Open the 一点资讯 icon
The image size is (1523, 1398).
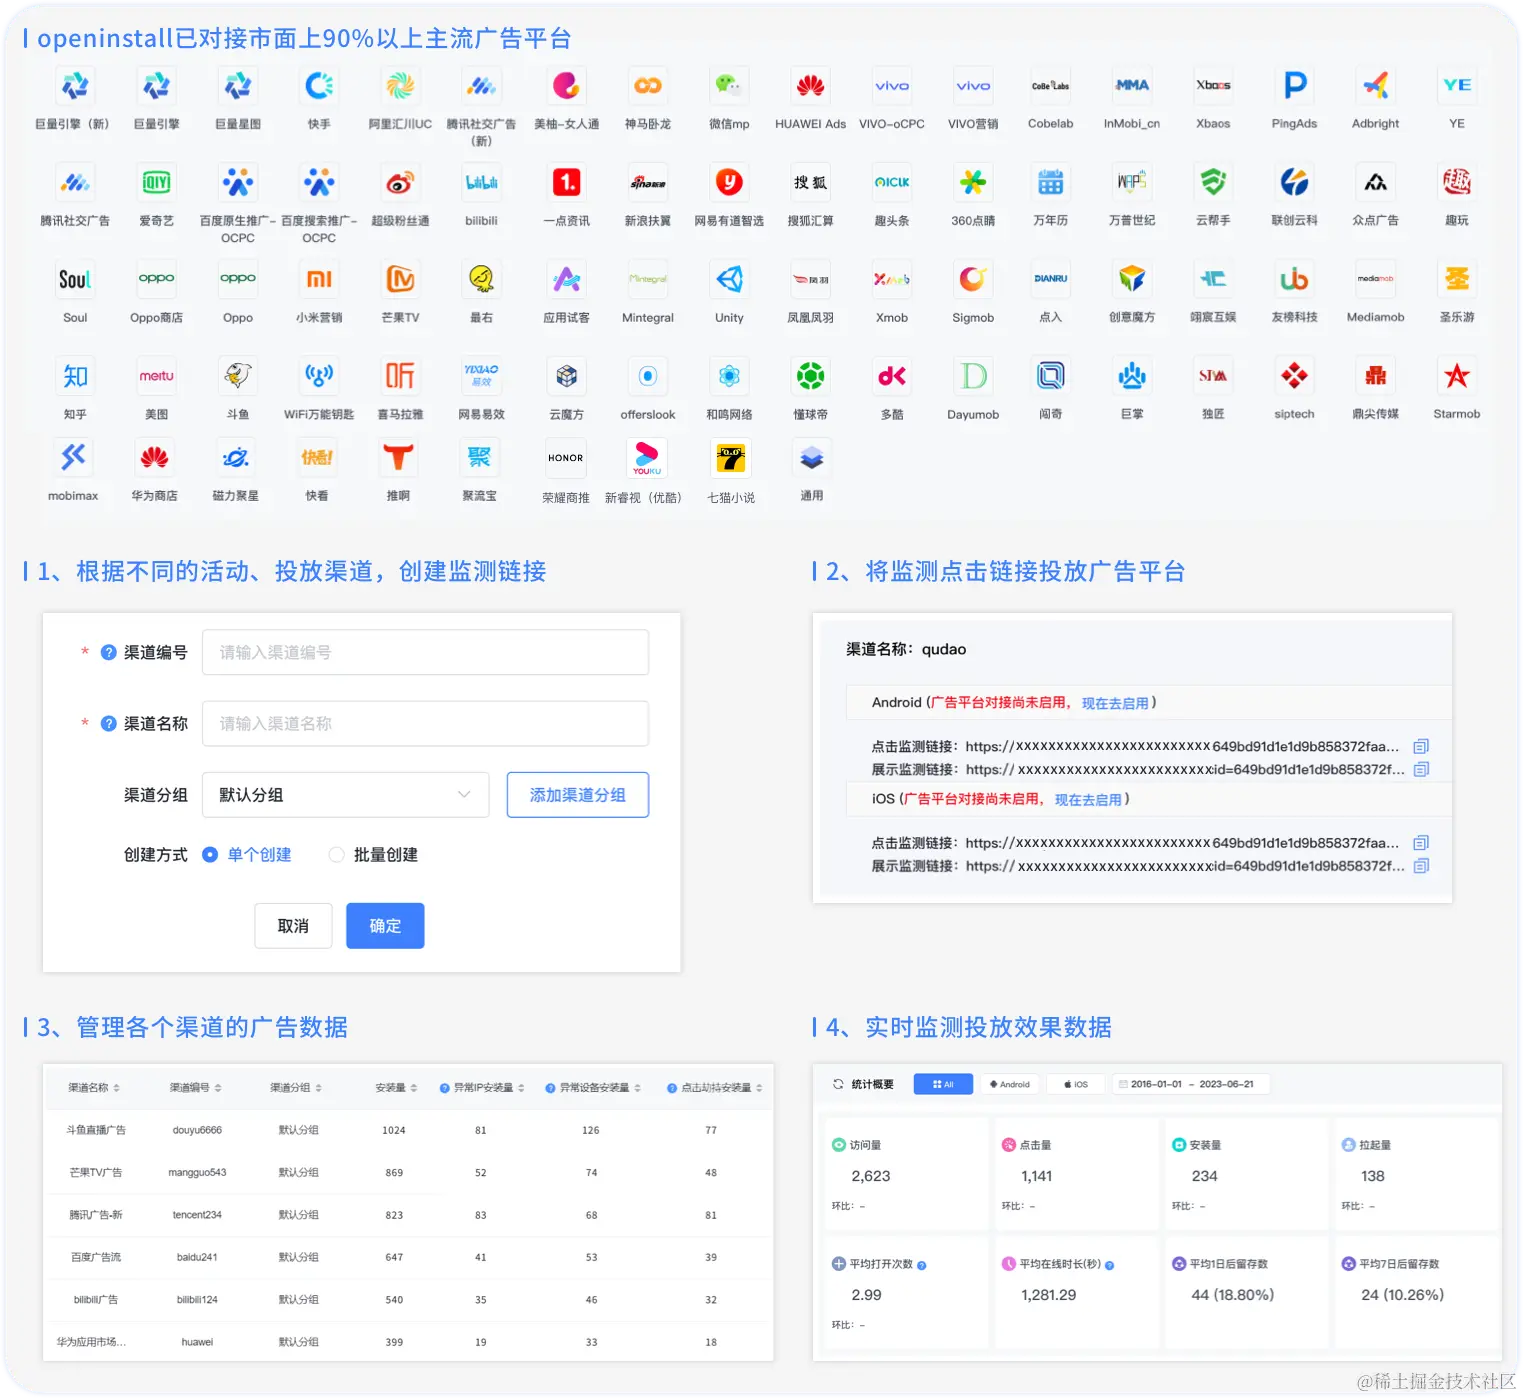point(567,183)
